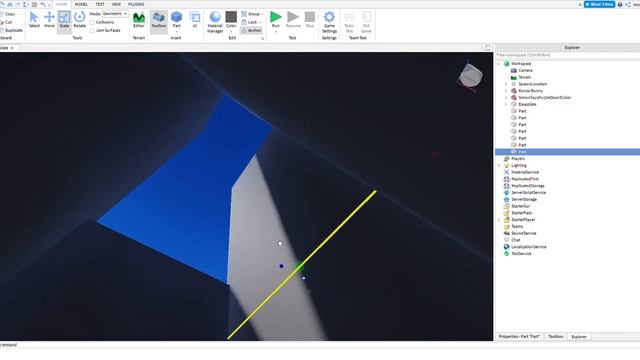Select SoundService in the Explorer

tap(524, 233)
